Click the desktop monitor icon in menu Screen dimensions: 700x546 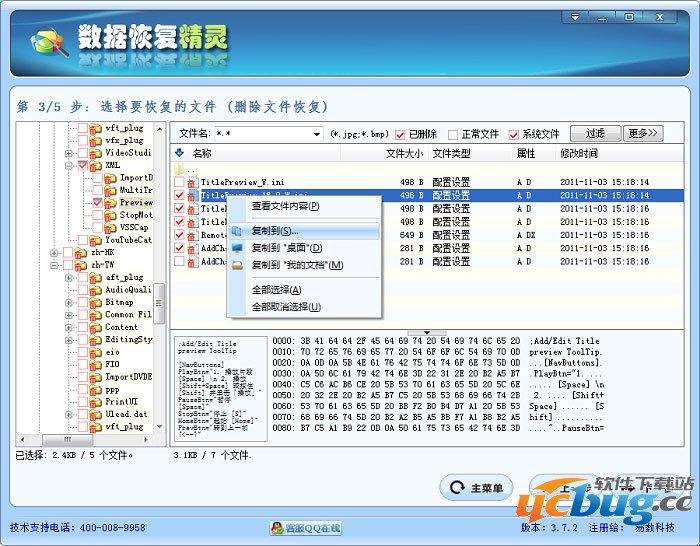pyautogui.click(x=237, y=248)
